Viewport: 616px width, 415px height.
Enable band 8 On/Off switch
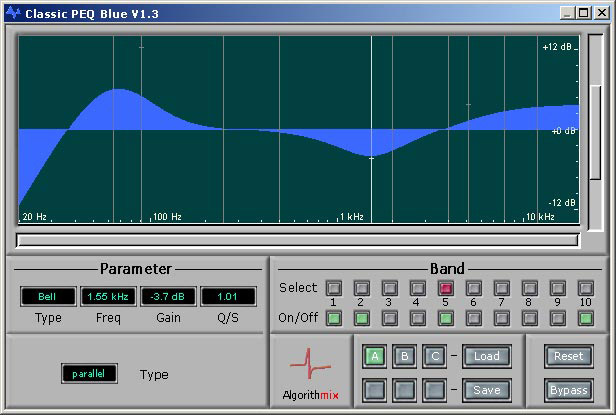(x=529, y=318)
